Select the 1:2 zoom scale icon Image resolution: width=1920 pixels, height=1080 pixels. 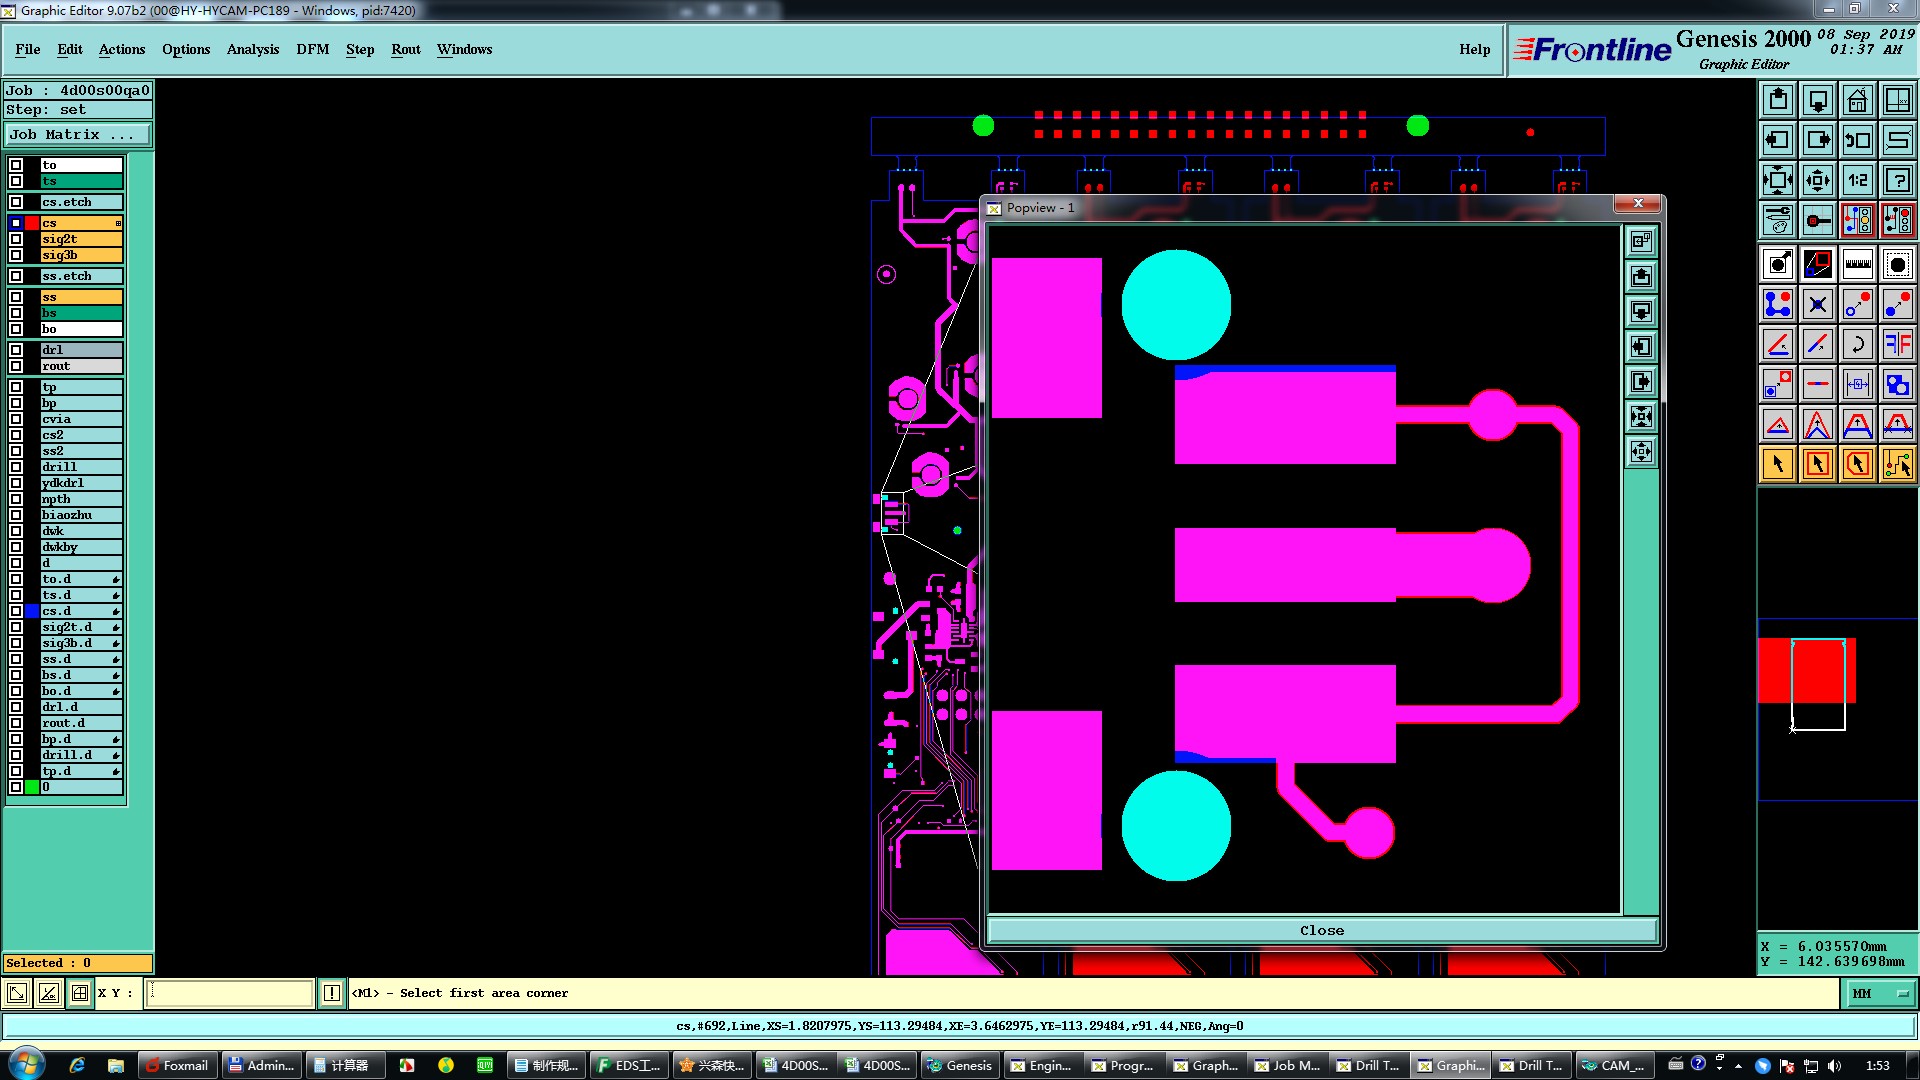(x=1857, y=180)
